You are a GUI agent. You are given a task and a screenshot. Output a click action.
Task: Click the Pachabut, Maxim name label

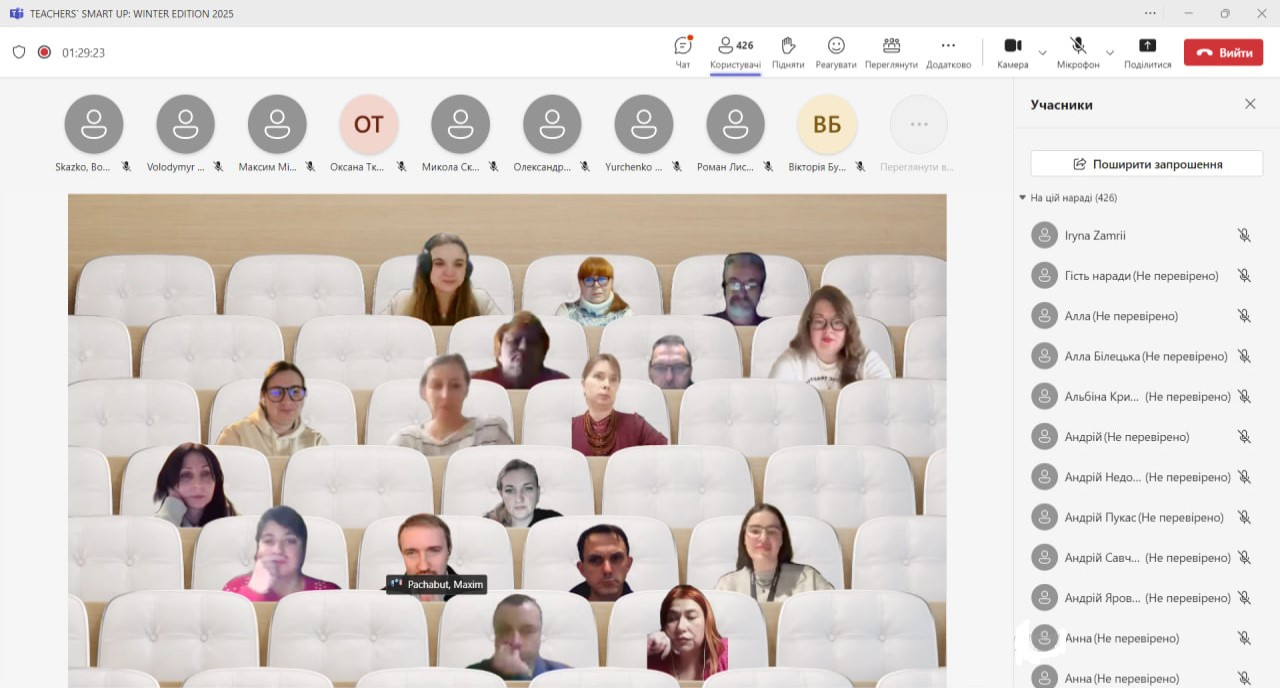pyautogui.click(x=437, y=584)
